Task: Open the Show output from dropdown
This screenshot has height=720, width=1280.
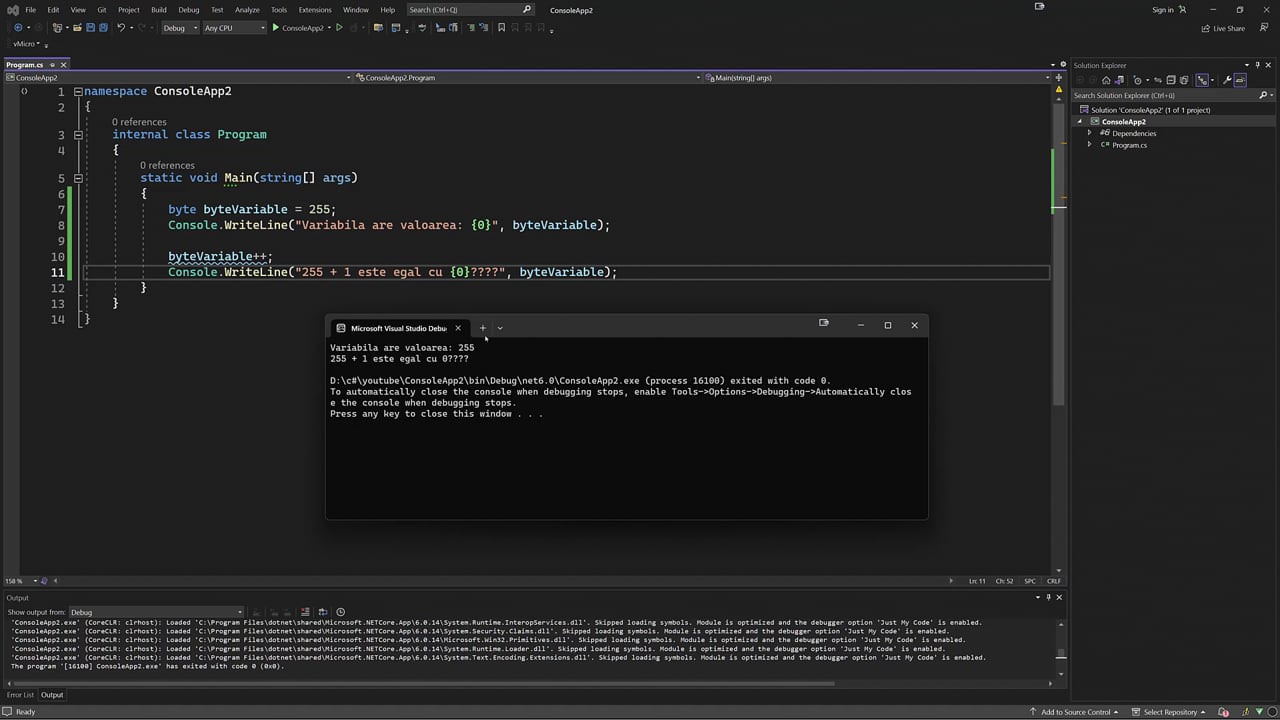Action: pos(156,612)
